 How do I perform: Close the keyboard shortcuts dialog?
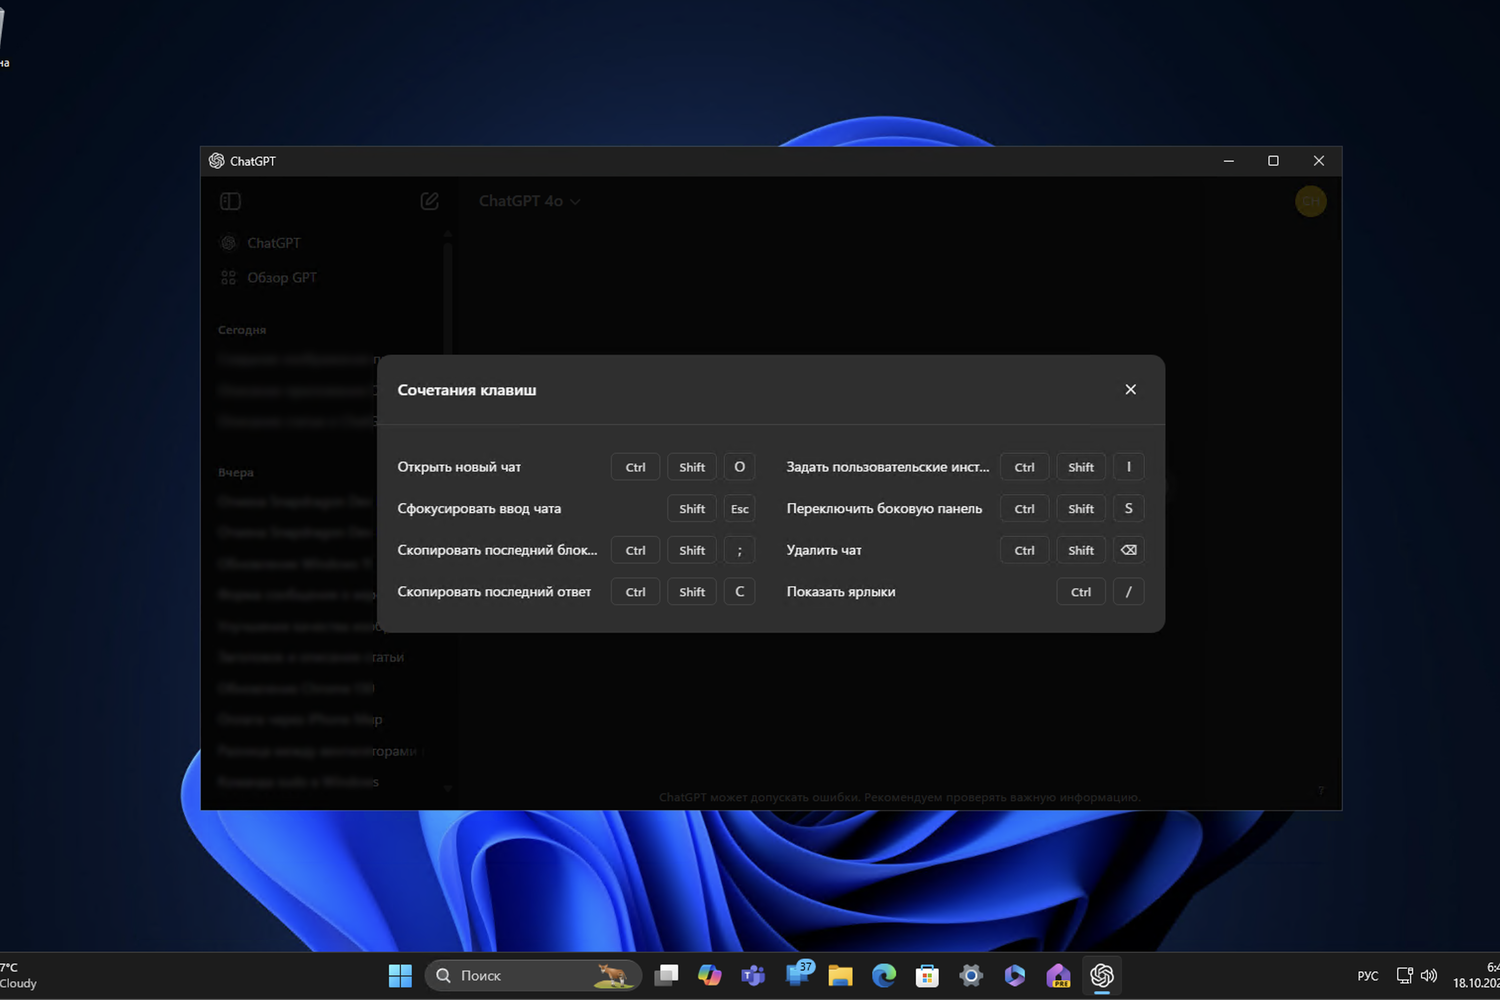click(1130, 389)
